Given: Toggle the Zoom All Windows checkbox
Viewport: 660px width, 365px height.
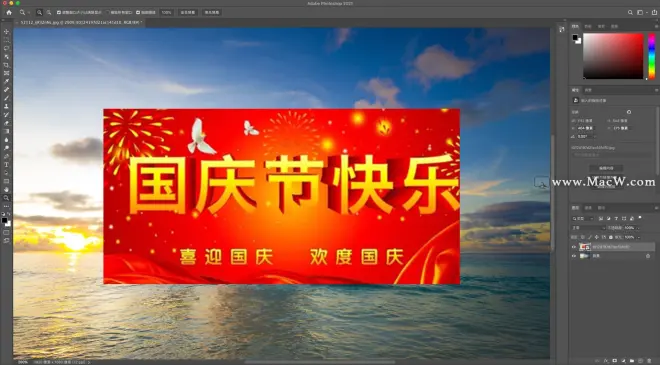Looking at the screenshot, I should [107, 13].
